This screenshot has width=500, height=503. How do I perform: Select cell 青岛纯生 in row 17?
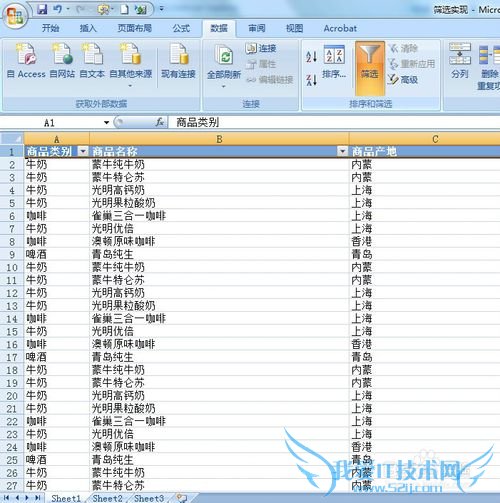tap(219, 357)
